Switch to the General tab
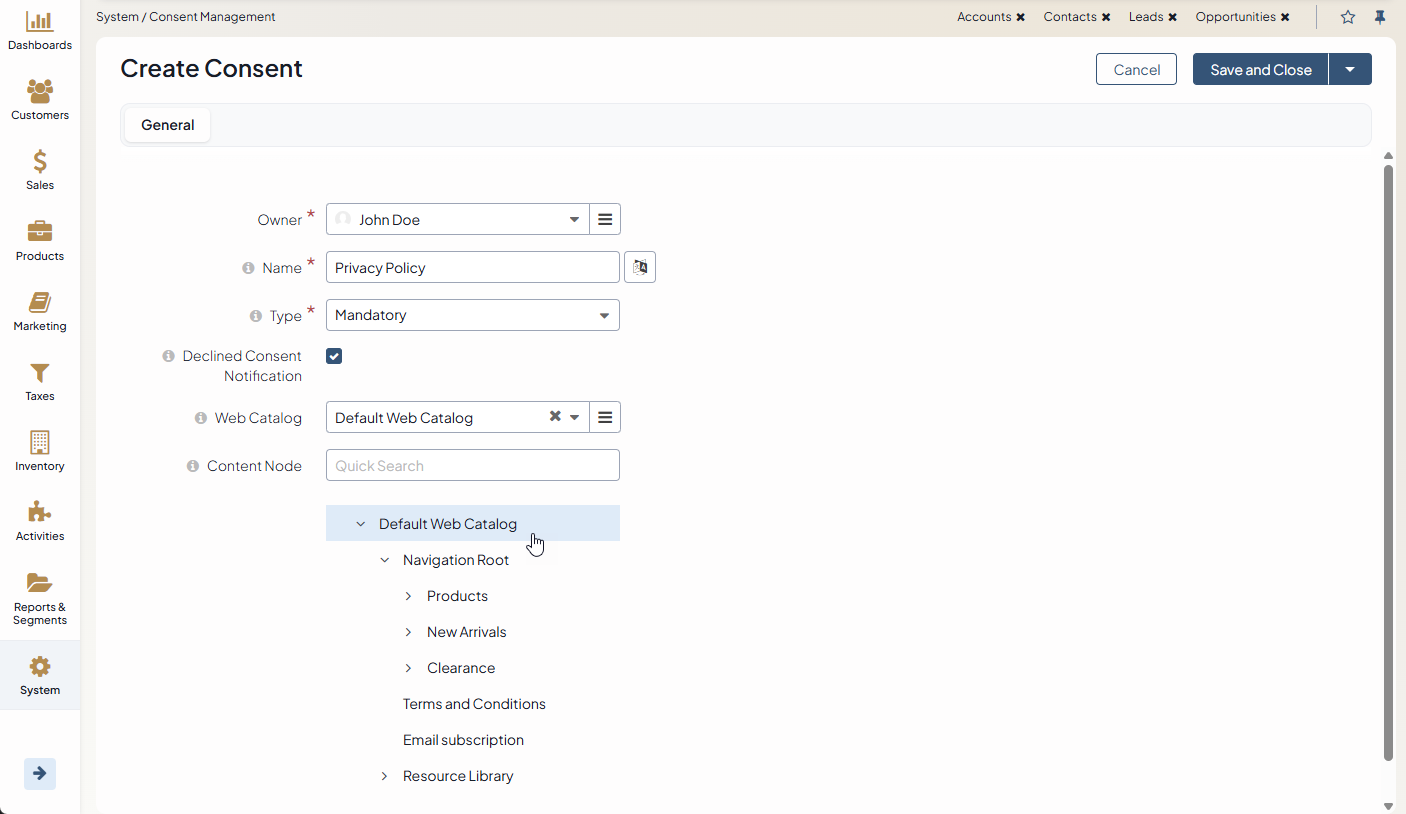 [x=167, y=125]
